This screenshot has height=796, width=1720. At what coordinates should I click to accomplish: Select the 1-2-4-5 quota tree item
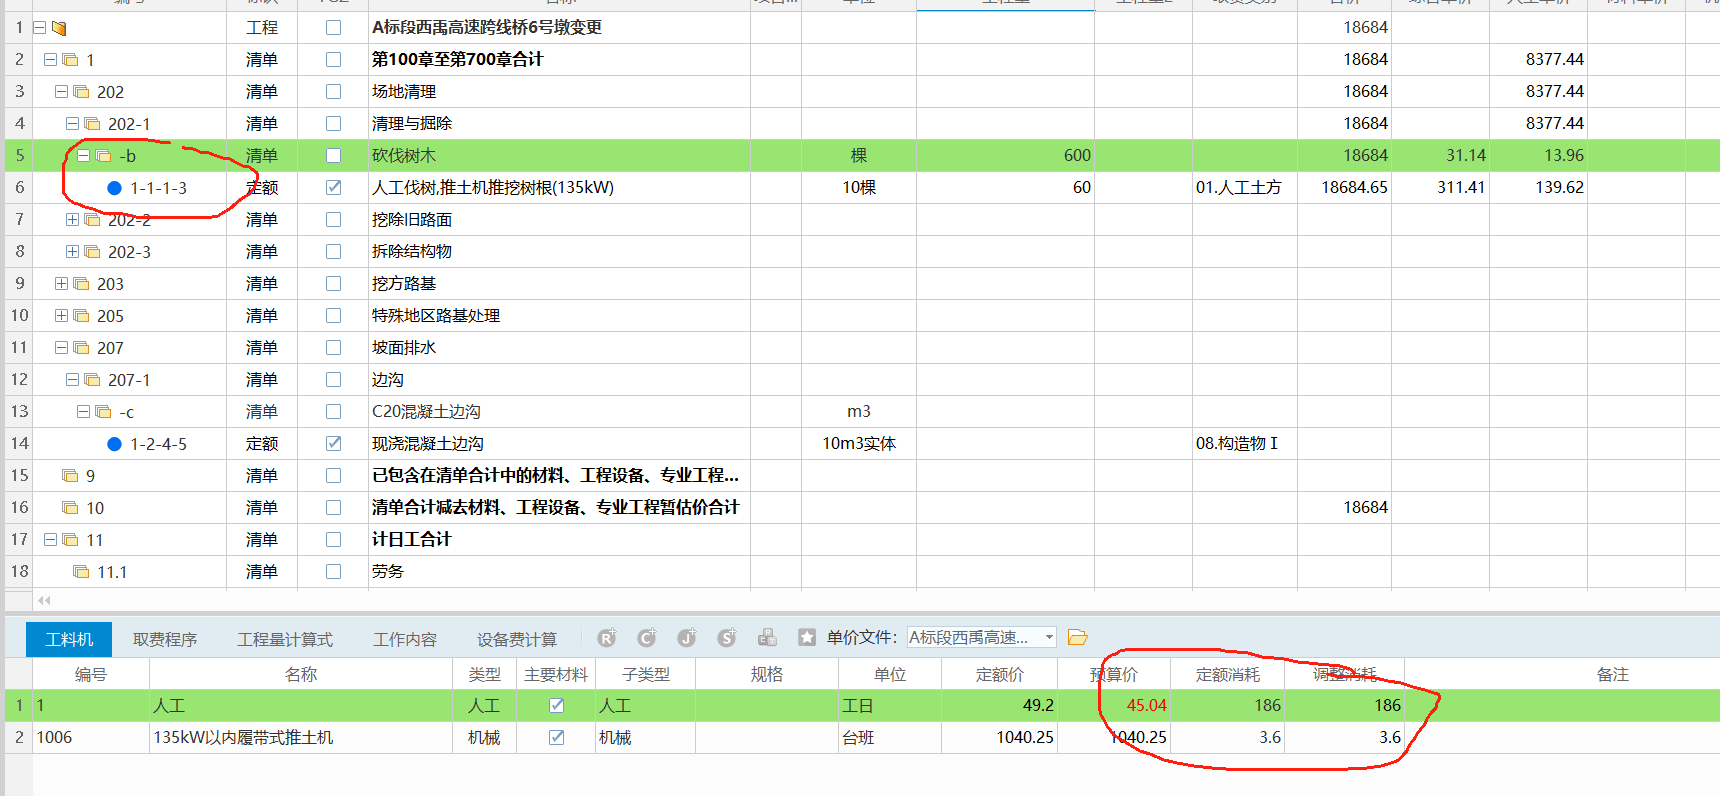158,444
